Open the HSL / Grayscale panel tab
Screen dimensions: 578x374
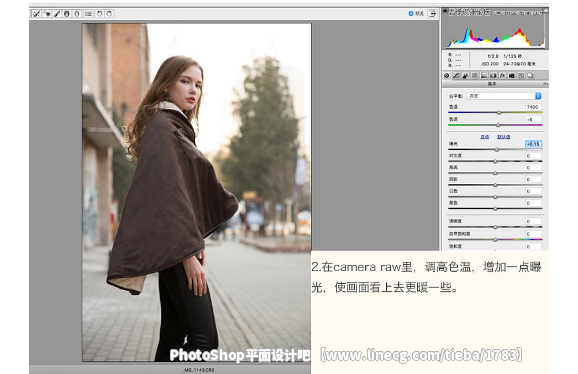pyautogui.click(x=474, y=76)
